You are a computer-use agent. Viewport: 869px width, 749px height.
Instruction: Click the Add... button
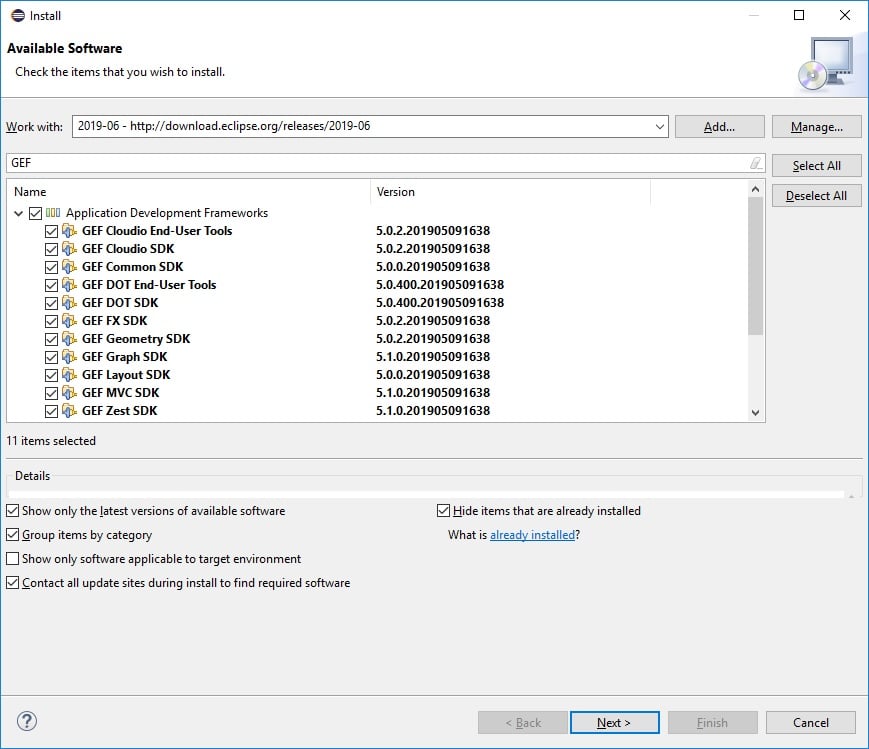click(x=719, y=127)
